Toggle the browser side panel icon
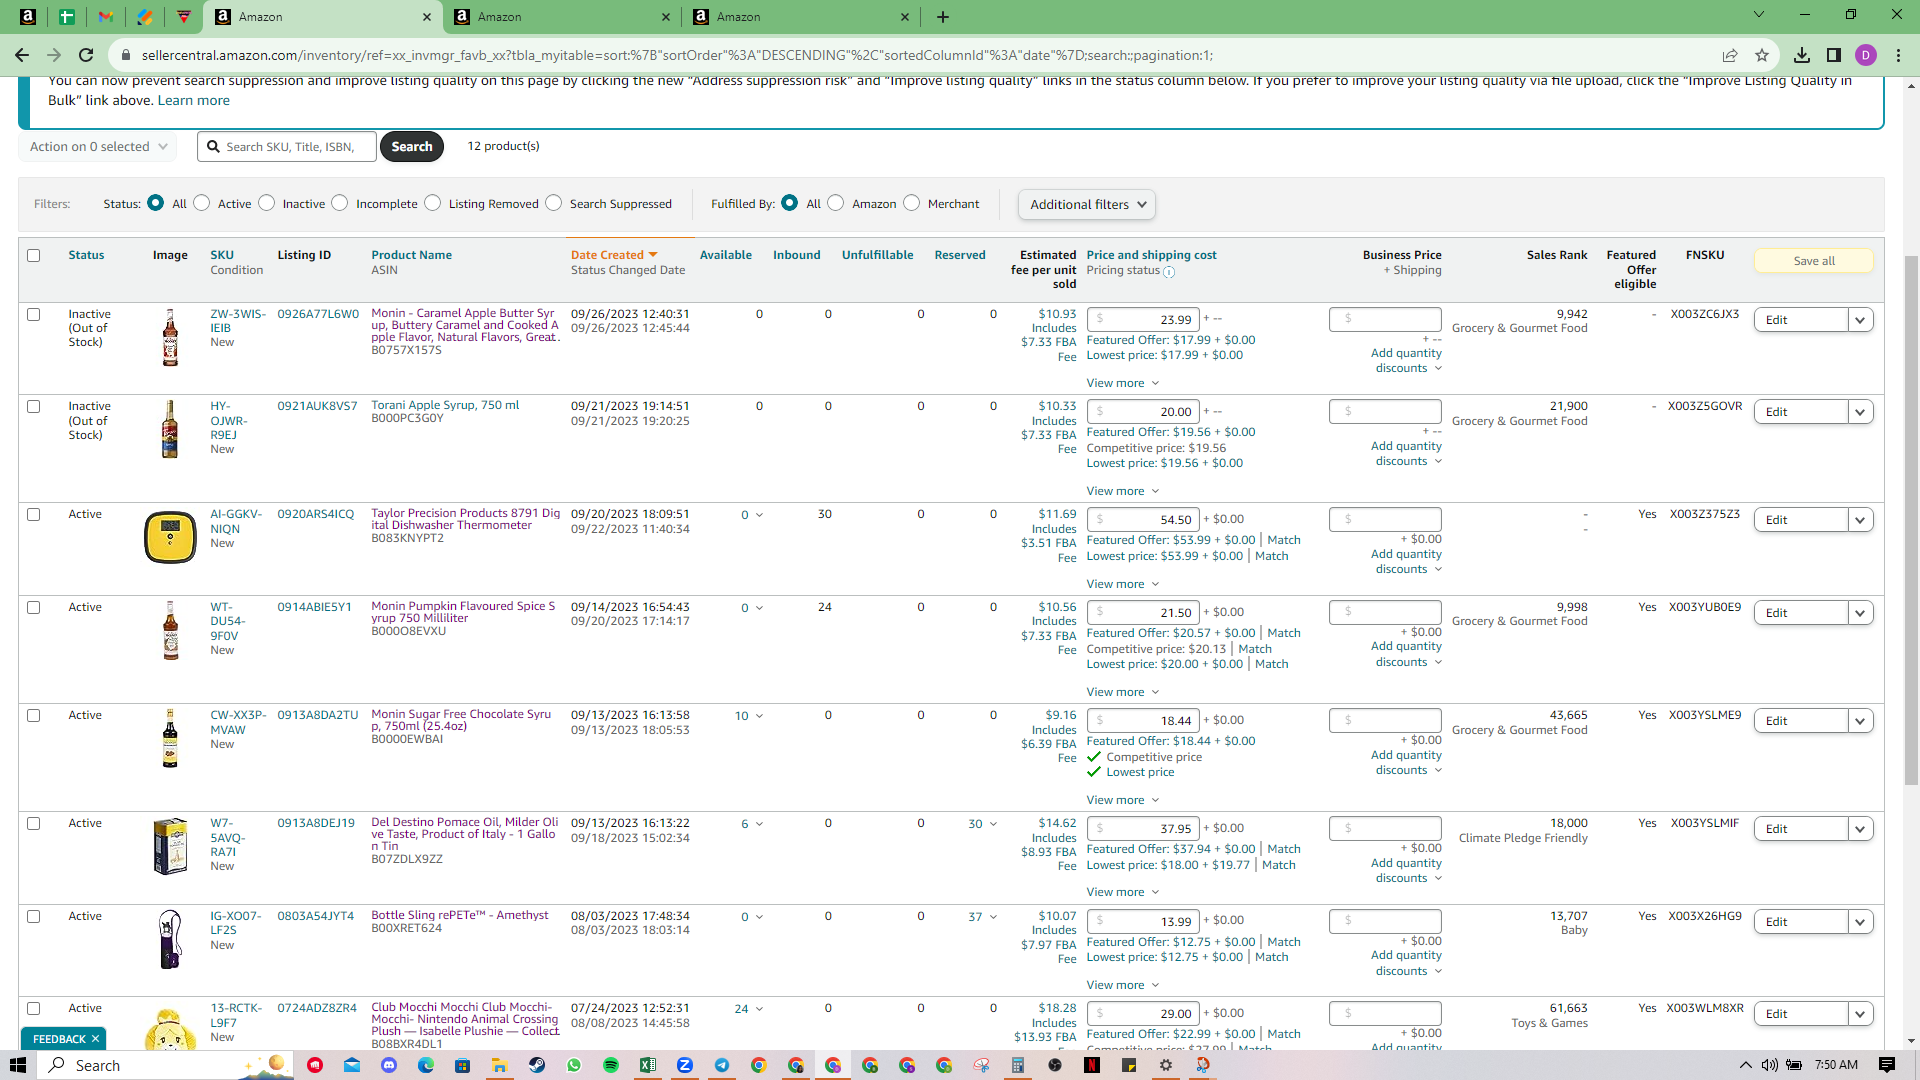 pyautogui.click(x=1834, y=55)
